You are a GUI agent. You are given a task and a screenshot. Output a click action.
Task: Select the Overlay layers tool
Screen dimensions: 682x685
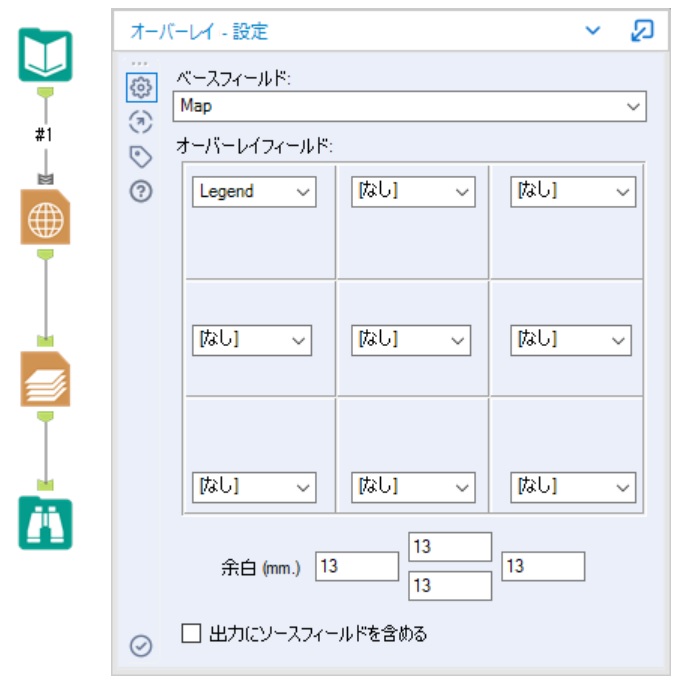(45, 379)
